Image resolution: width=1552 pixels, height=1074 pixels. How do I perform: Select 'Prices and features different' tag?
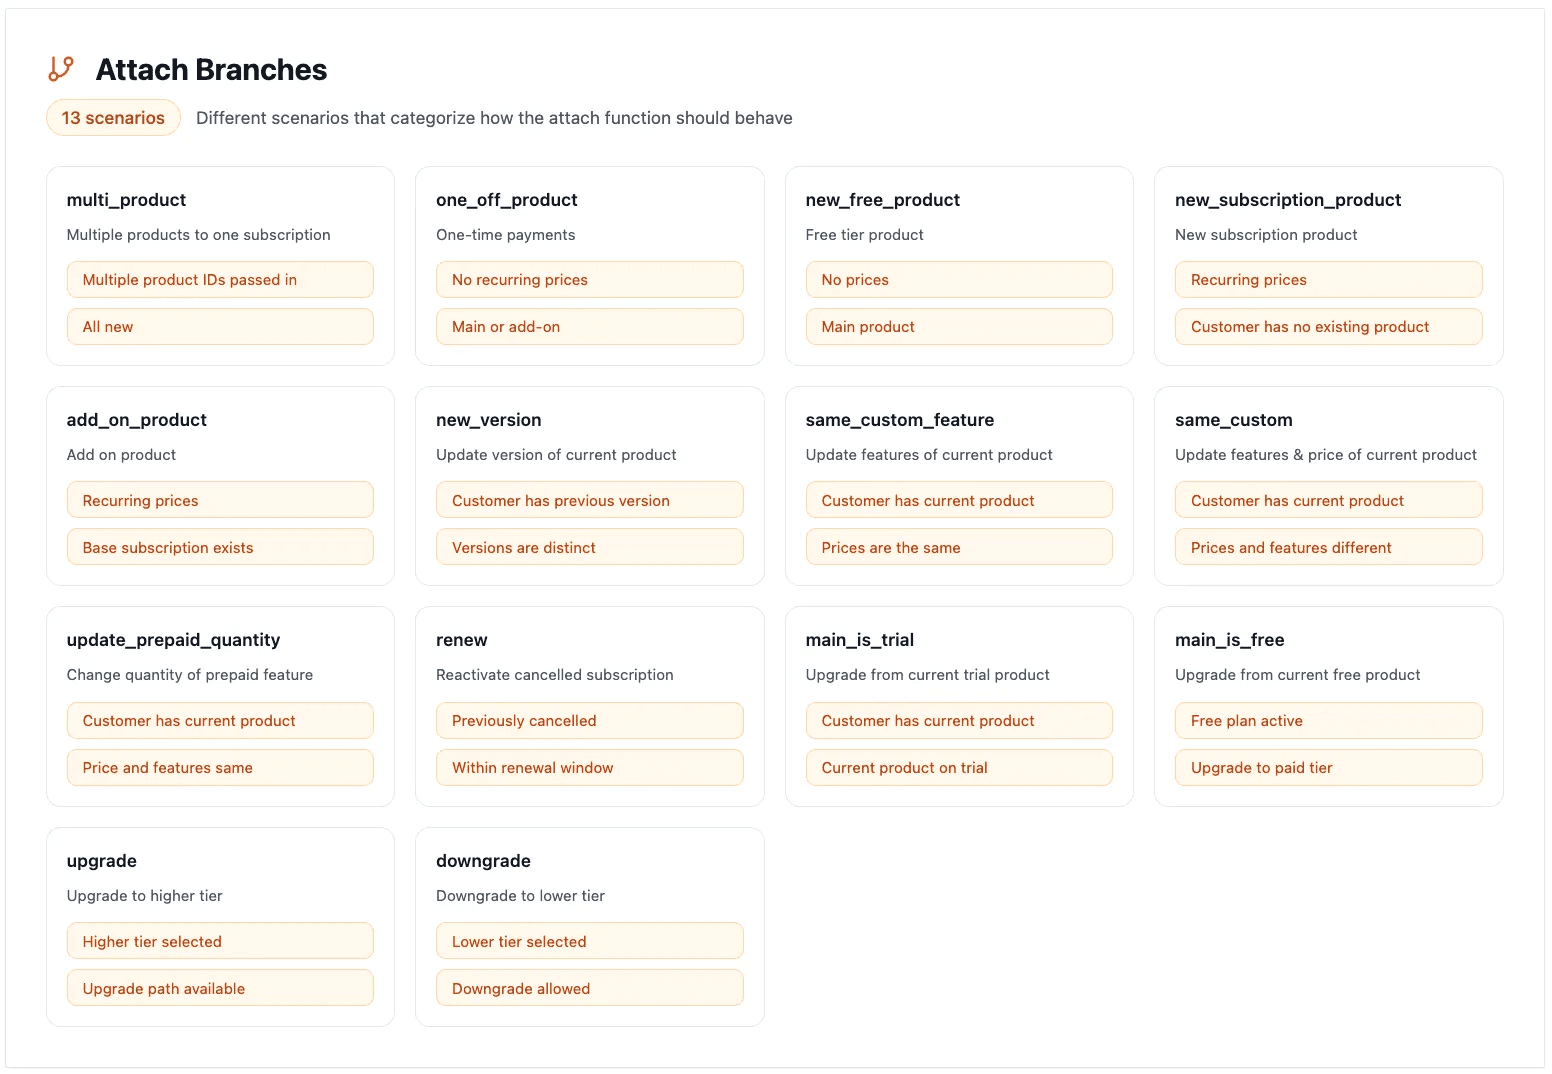(x=1329, y=548)
